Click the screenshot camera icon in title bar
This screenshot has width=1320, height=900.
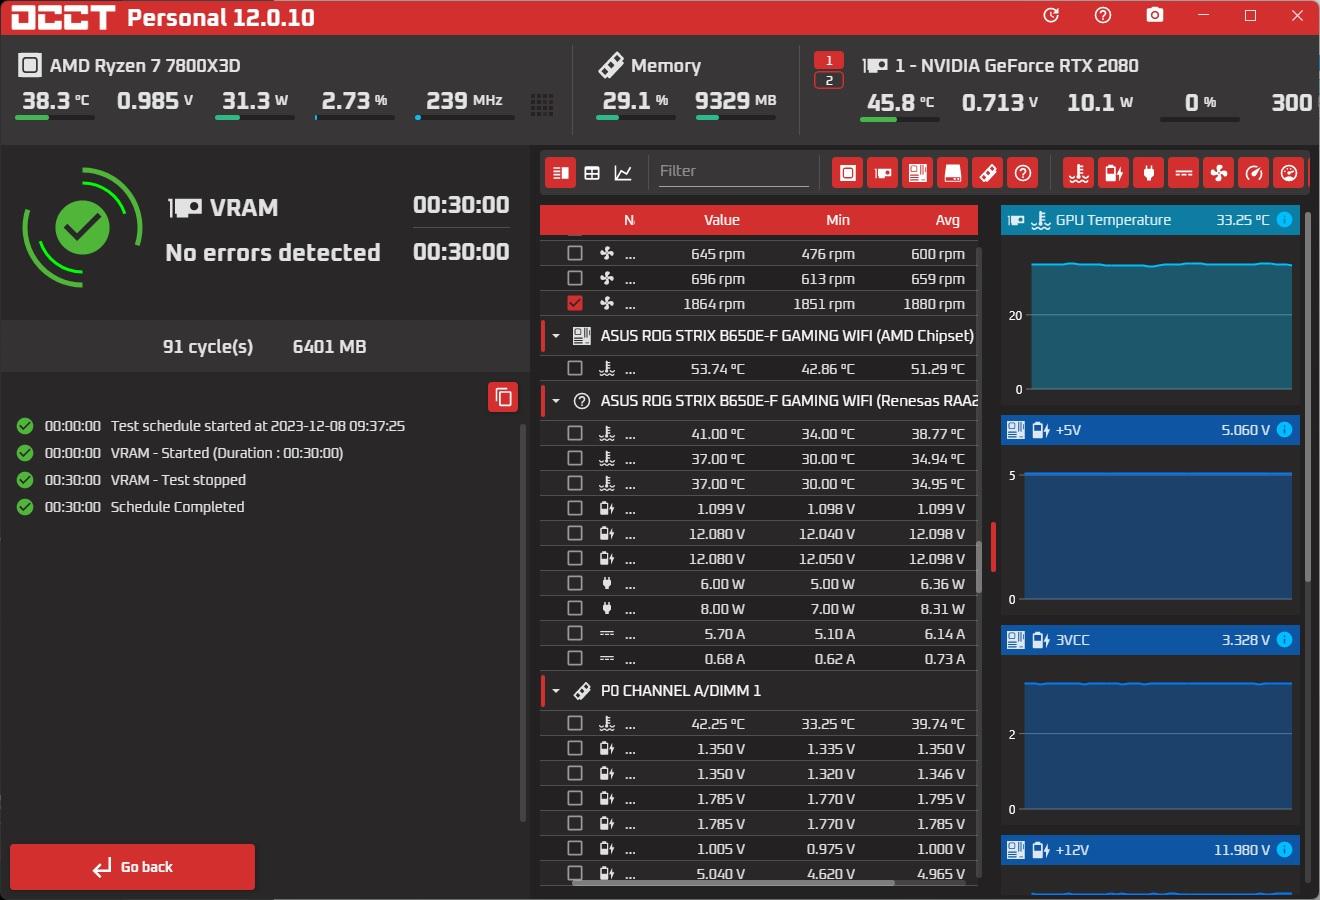pos(1155,15)
